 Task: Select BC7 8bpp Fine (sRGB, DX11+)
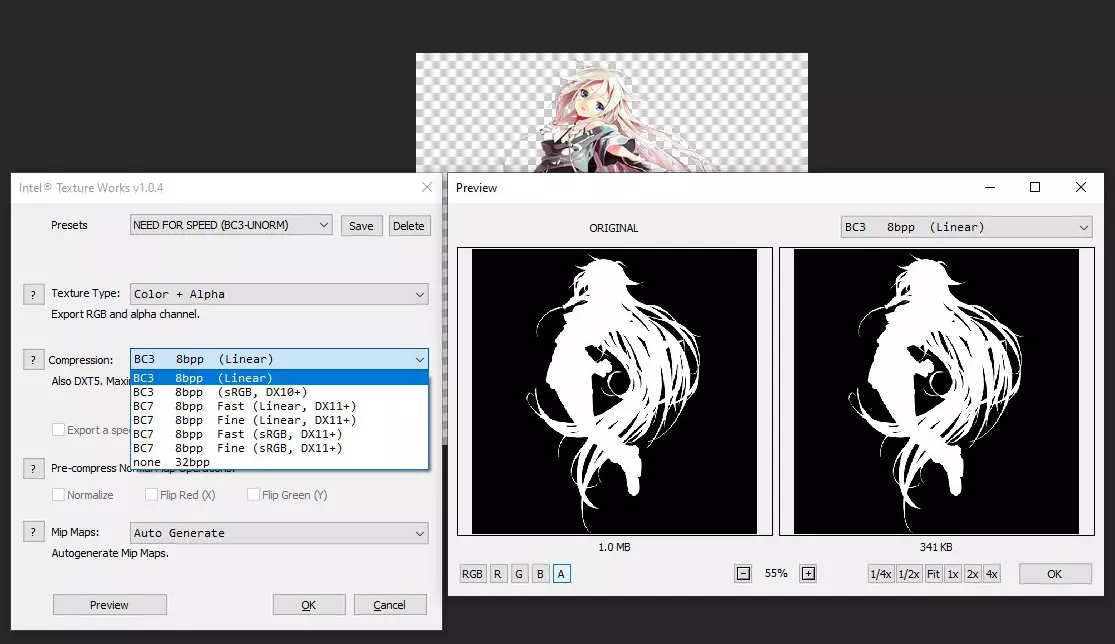tap(279, 448)
